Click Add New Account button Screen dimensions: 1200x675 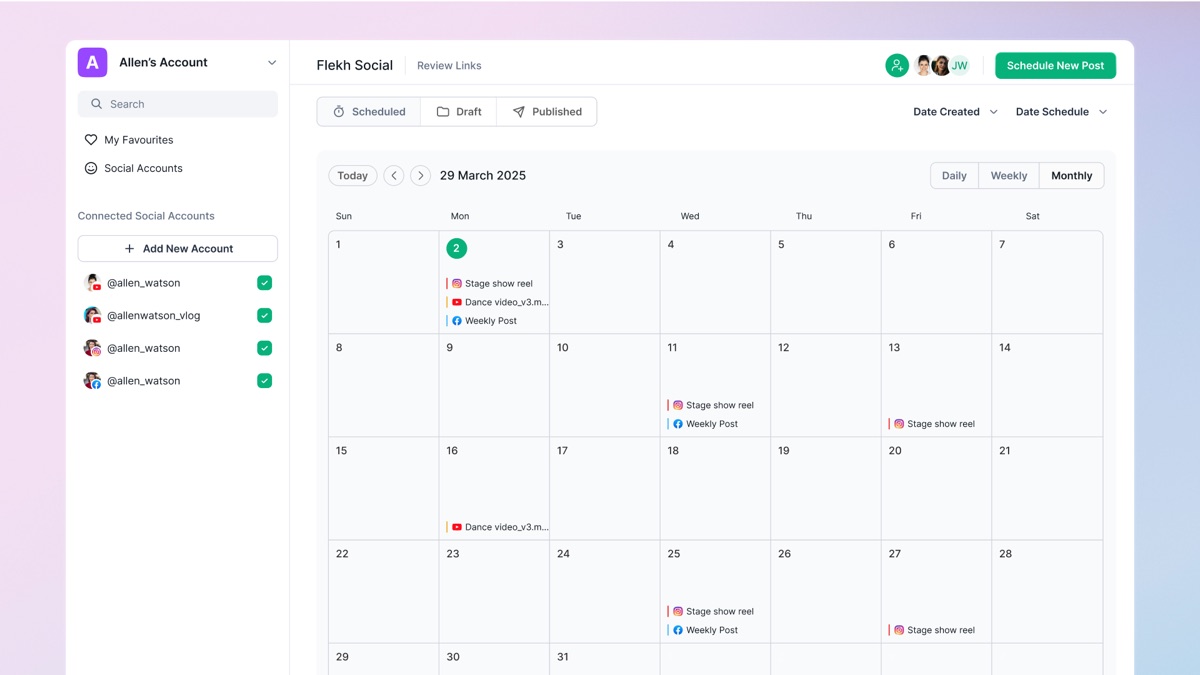178,249
